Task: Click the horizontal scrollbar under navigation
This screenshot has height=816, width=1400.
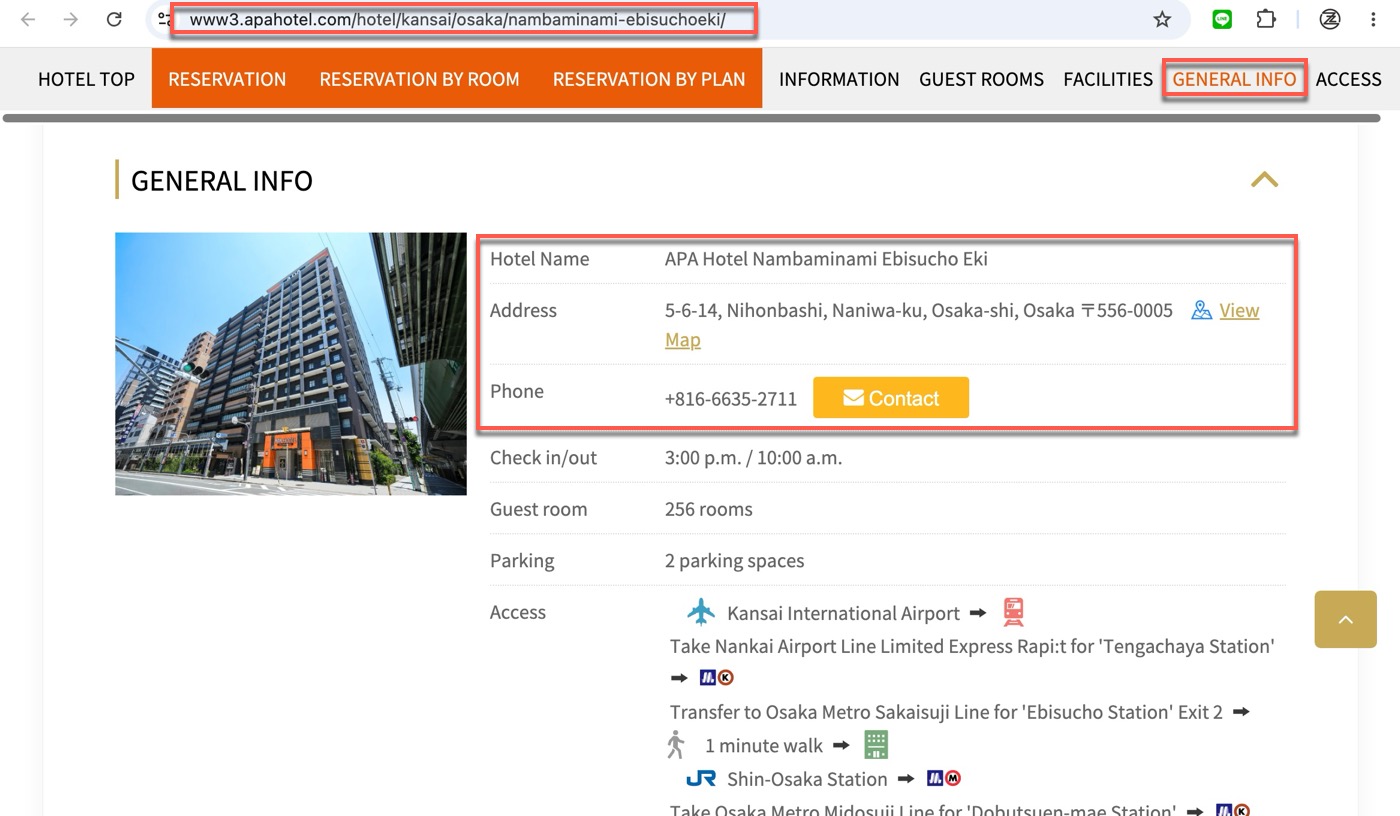Action: (691, 118)
